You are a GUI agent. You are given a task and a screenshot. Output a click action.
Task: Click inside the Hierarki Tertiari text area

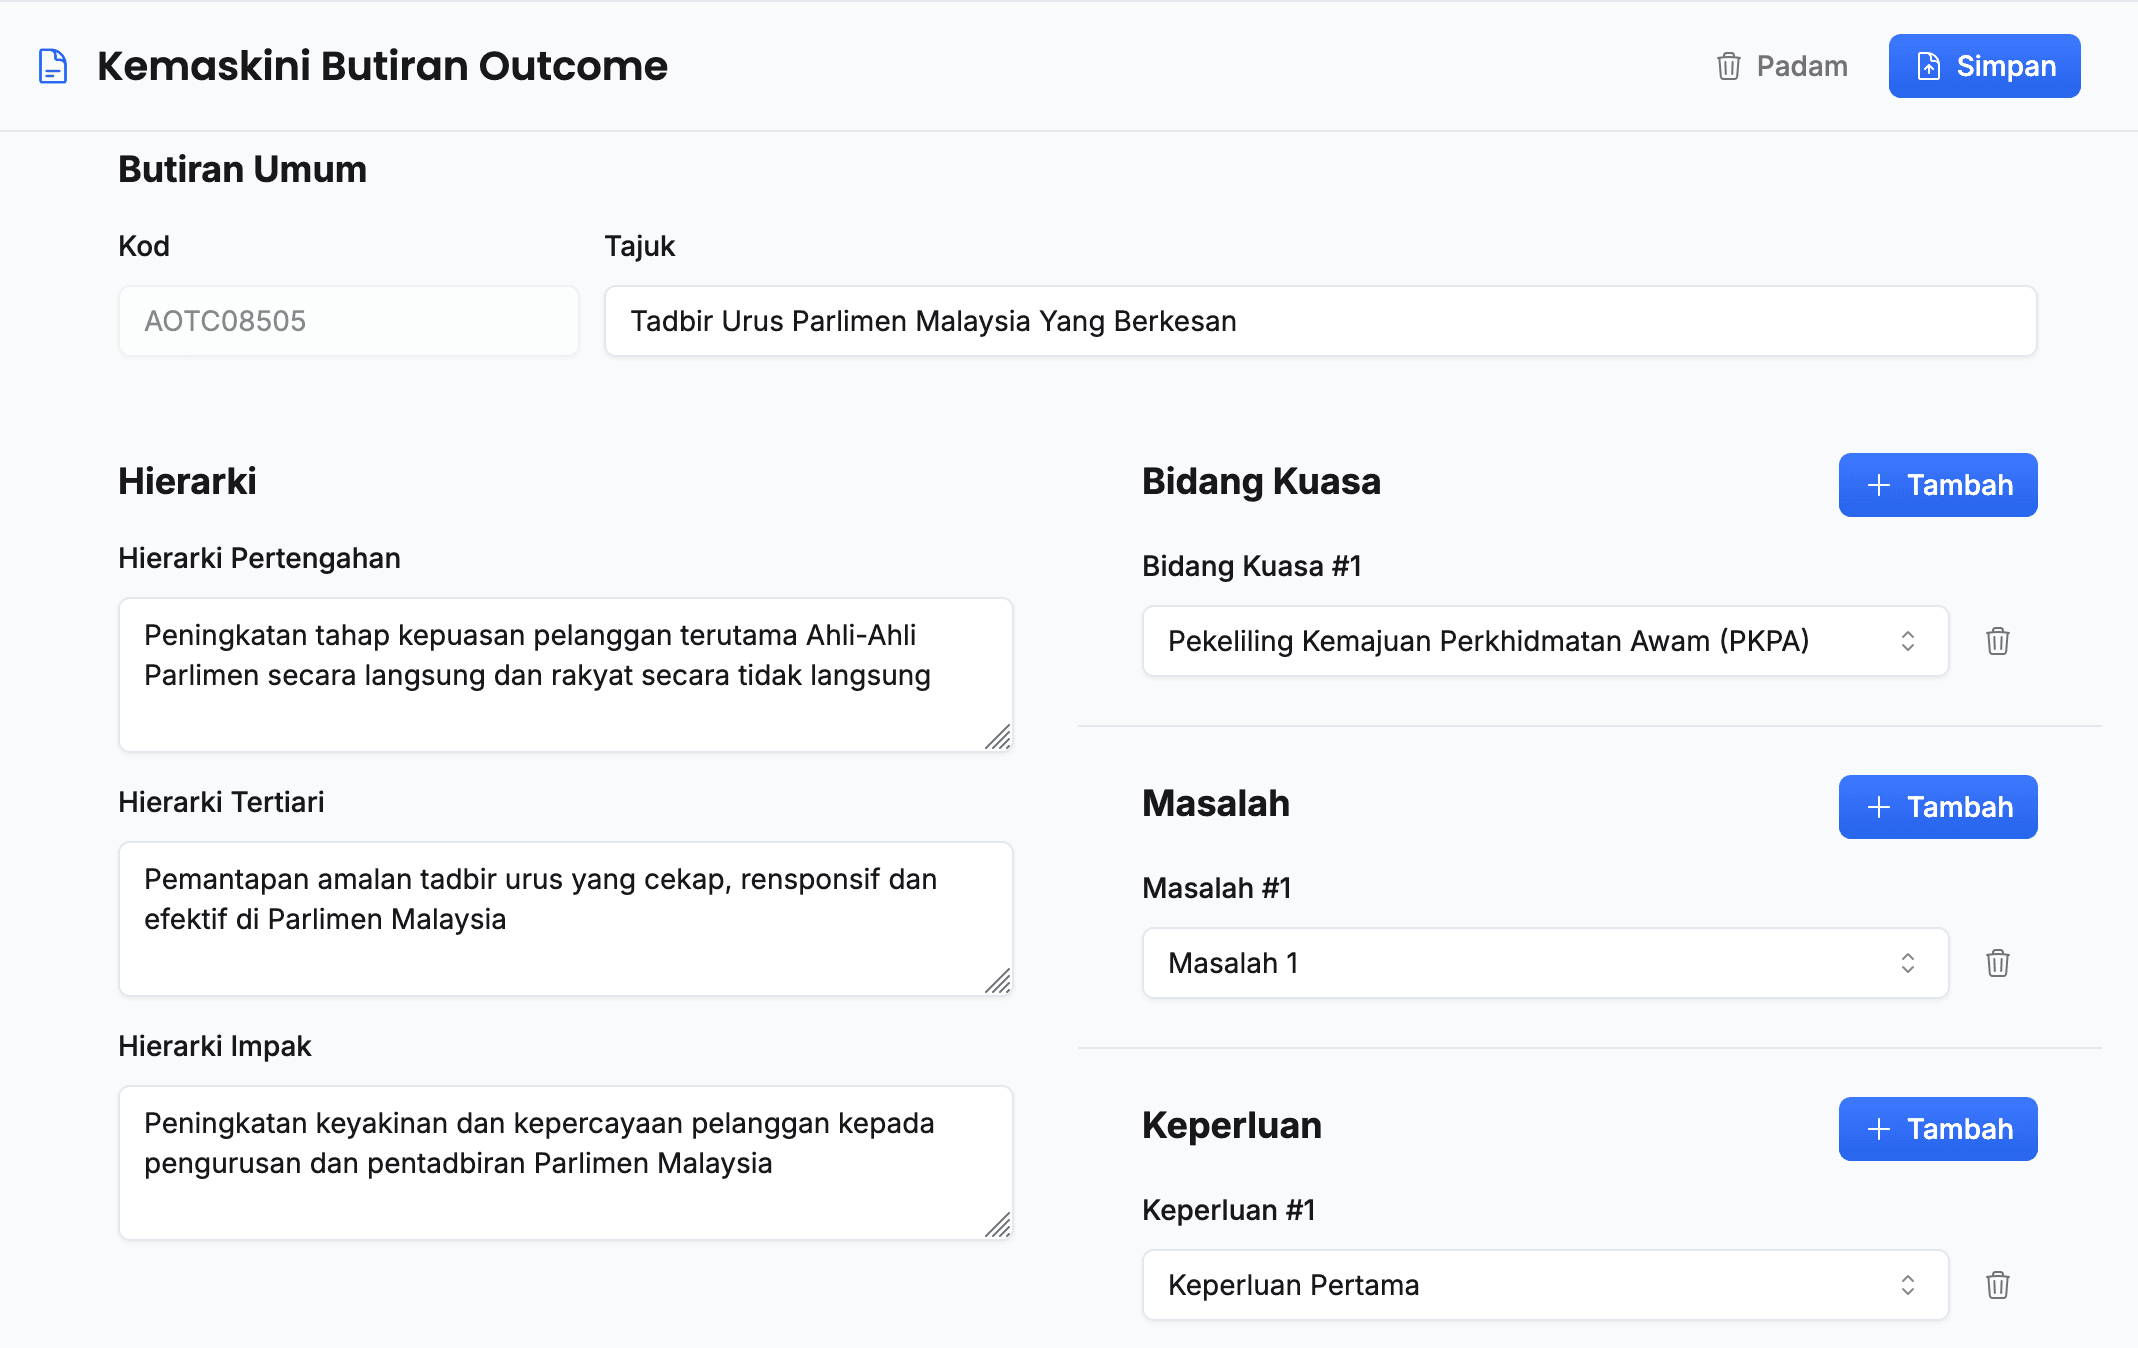(x=565, y=919)
